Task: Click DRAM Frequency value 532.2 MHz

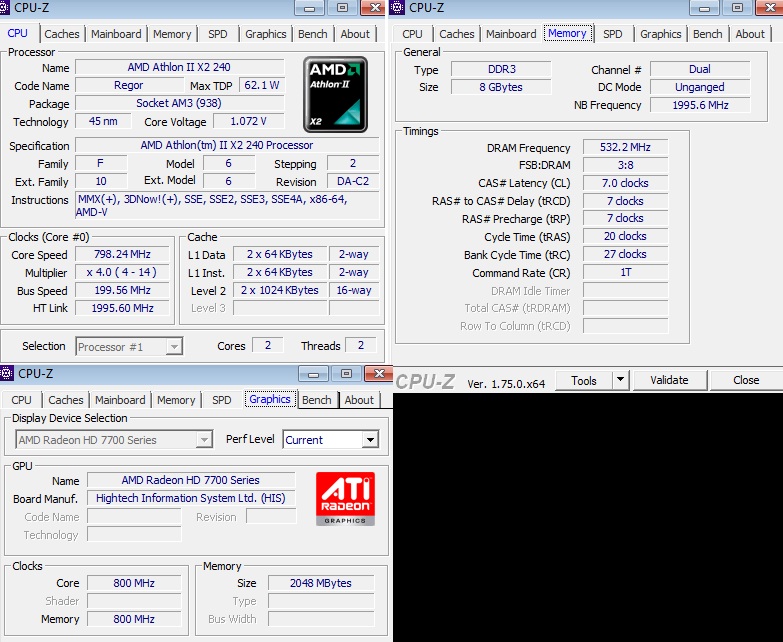Action: (625, 147)
